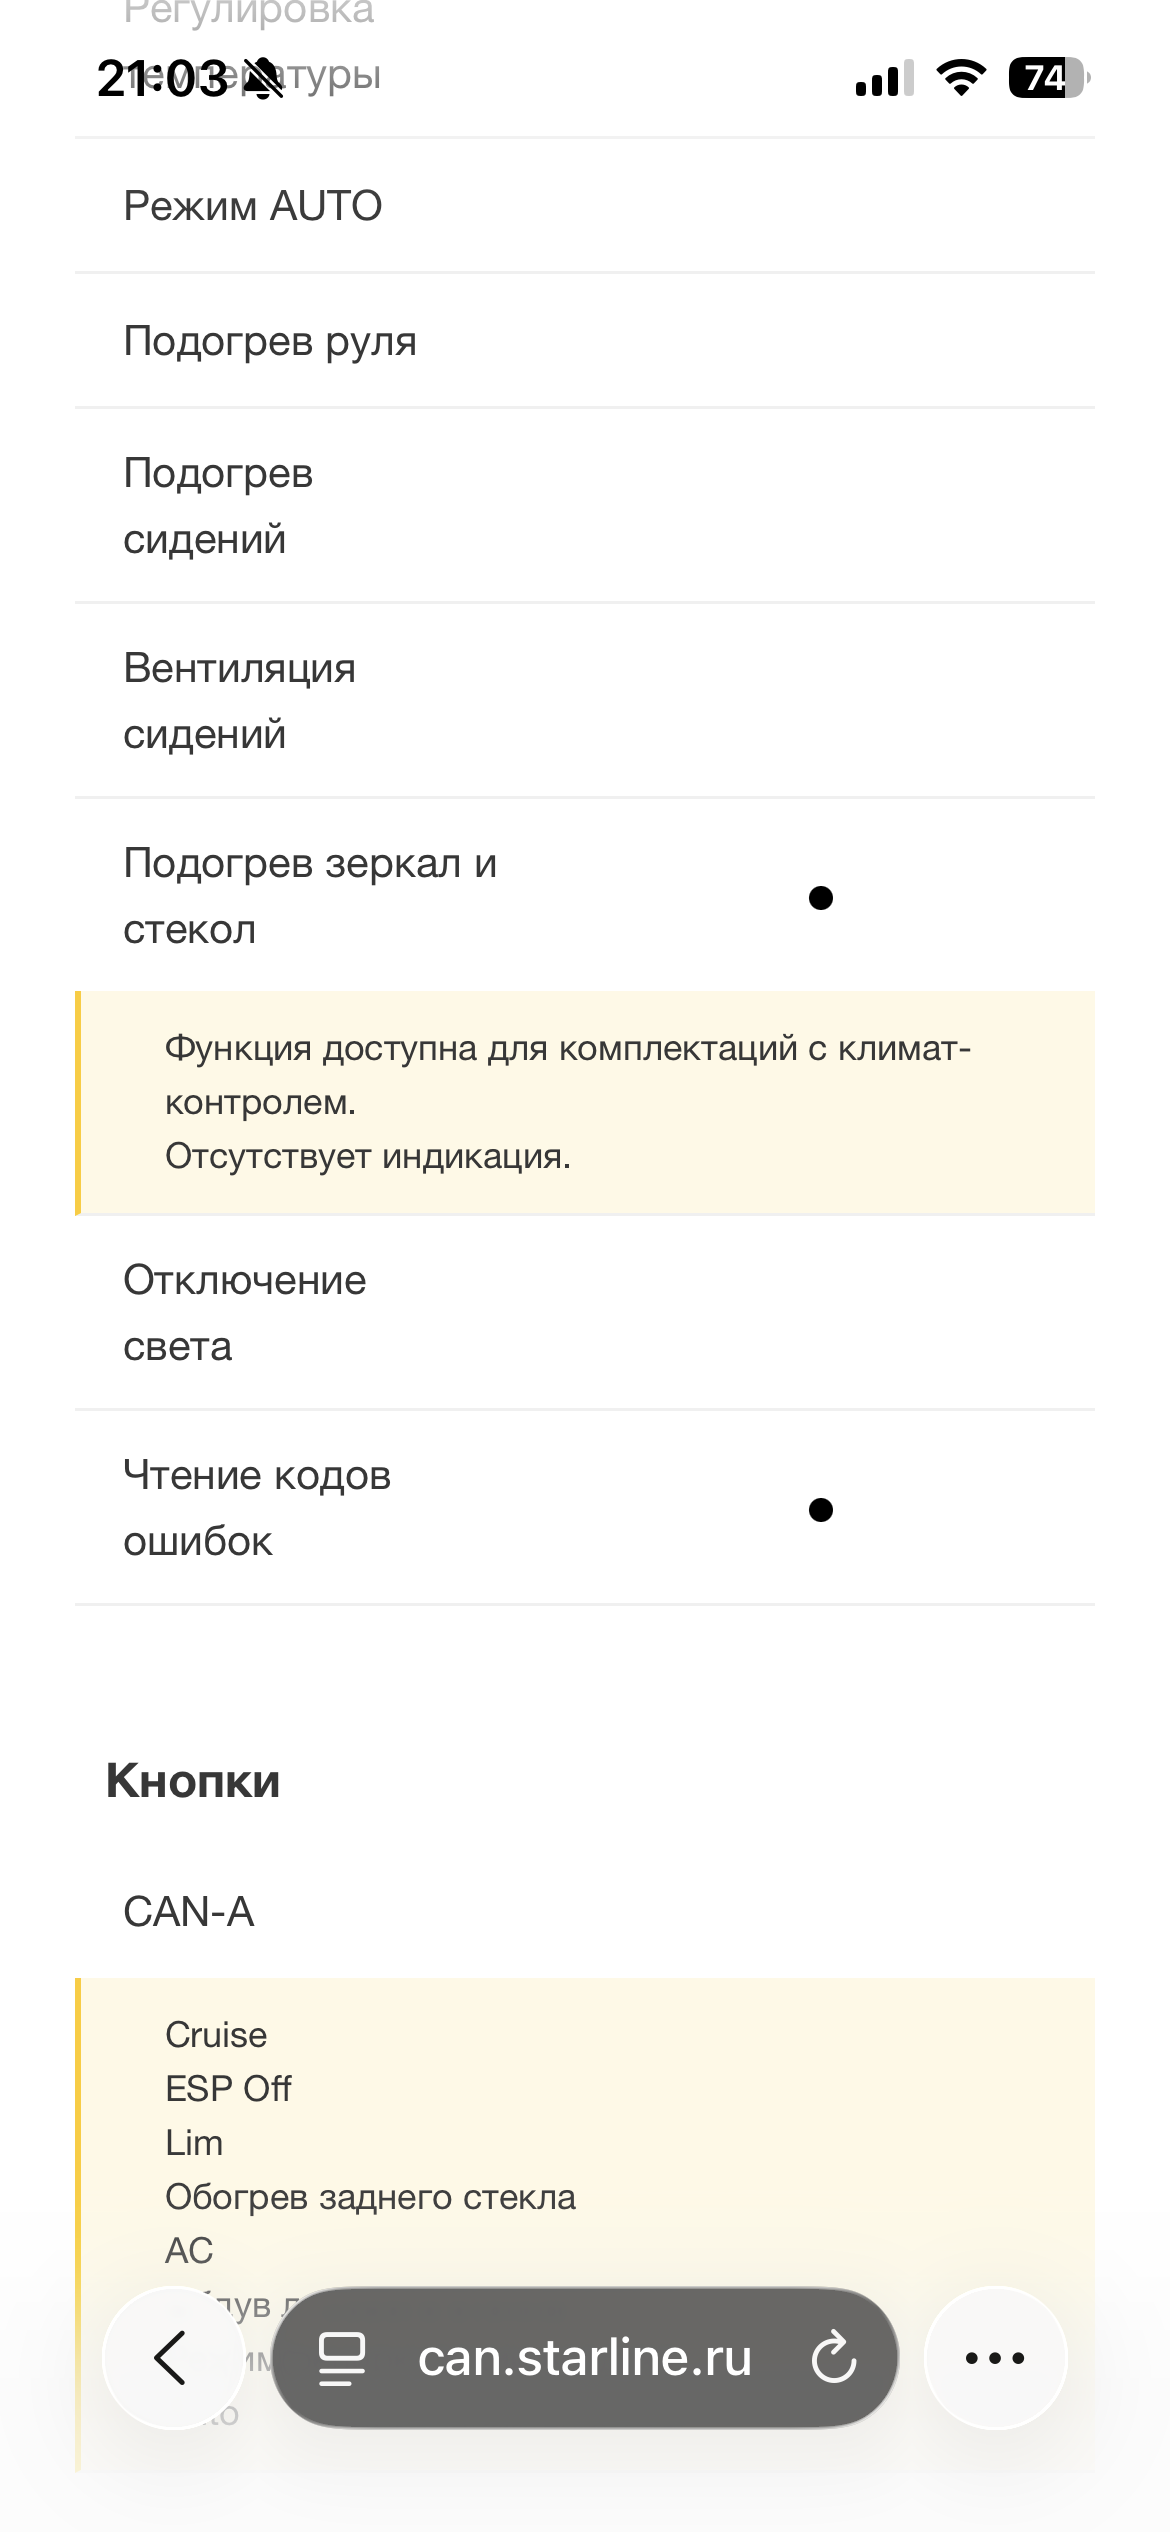Reload the can.starline.ru page
This screenshot has height=2532, width=1170.
pyautogui.click(x=833, y=2358)
